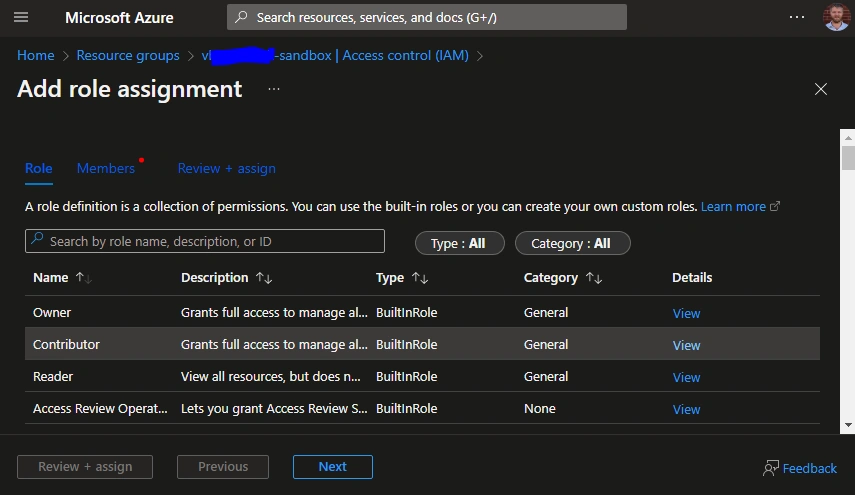Switch to the Role tab
855x495 pixels.
point(39,168)
